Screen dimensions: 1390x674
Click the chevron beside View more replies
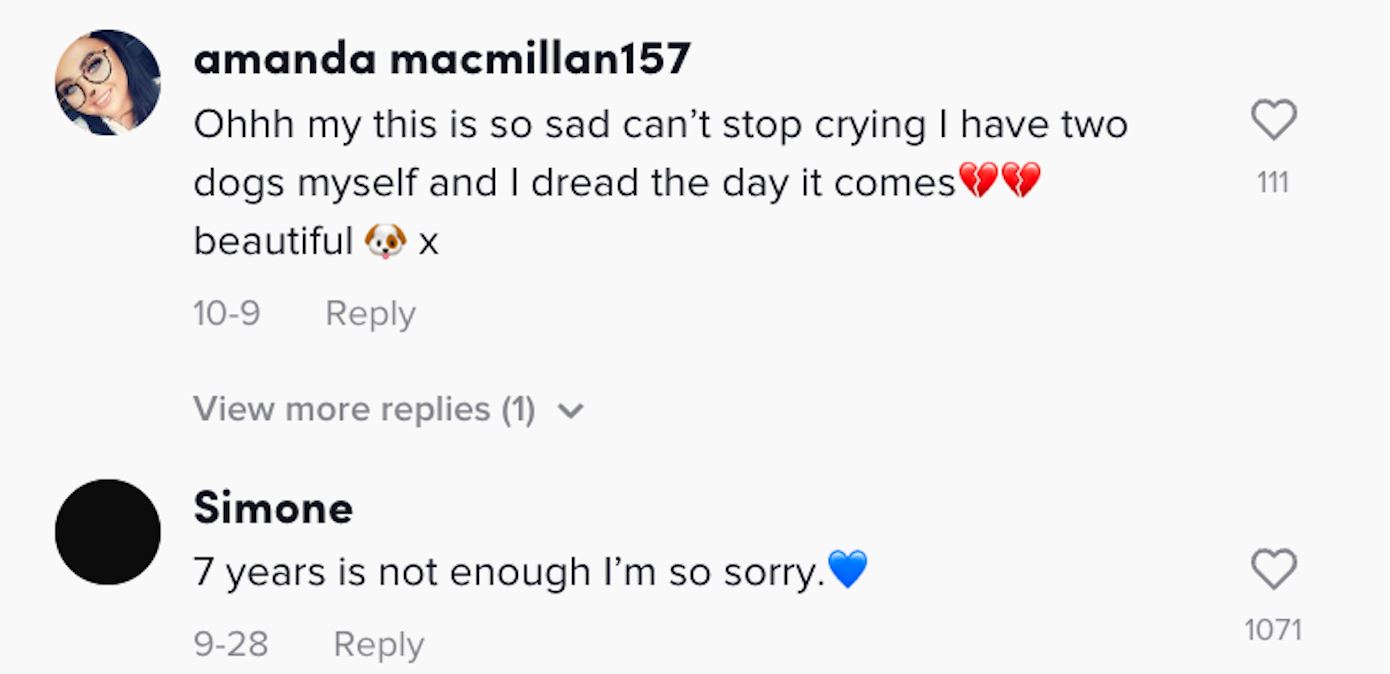571,410
